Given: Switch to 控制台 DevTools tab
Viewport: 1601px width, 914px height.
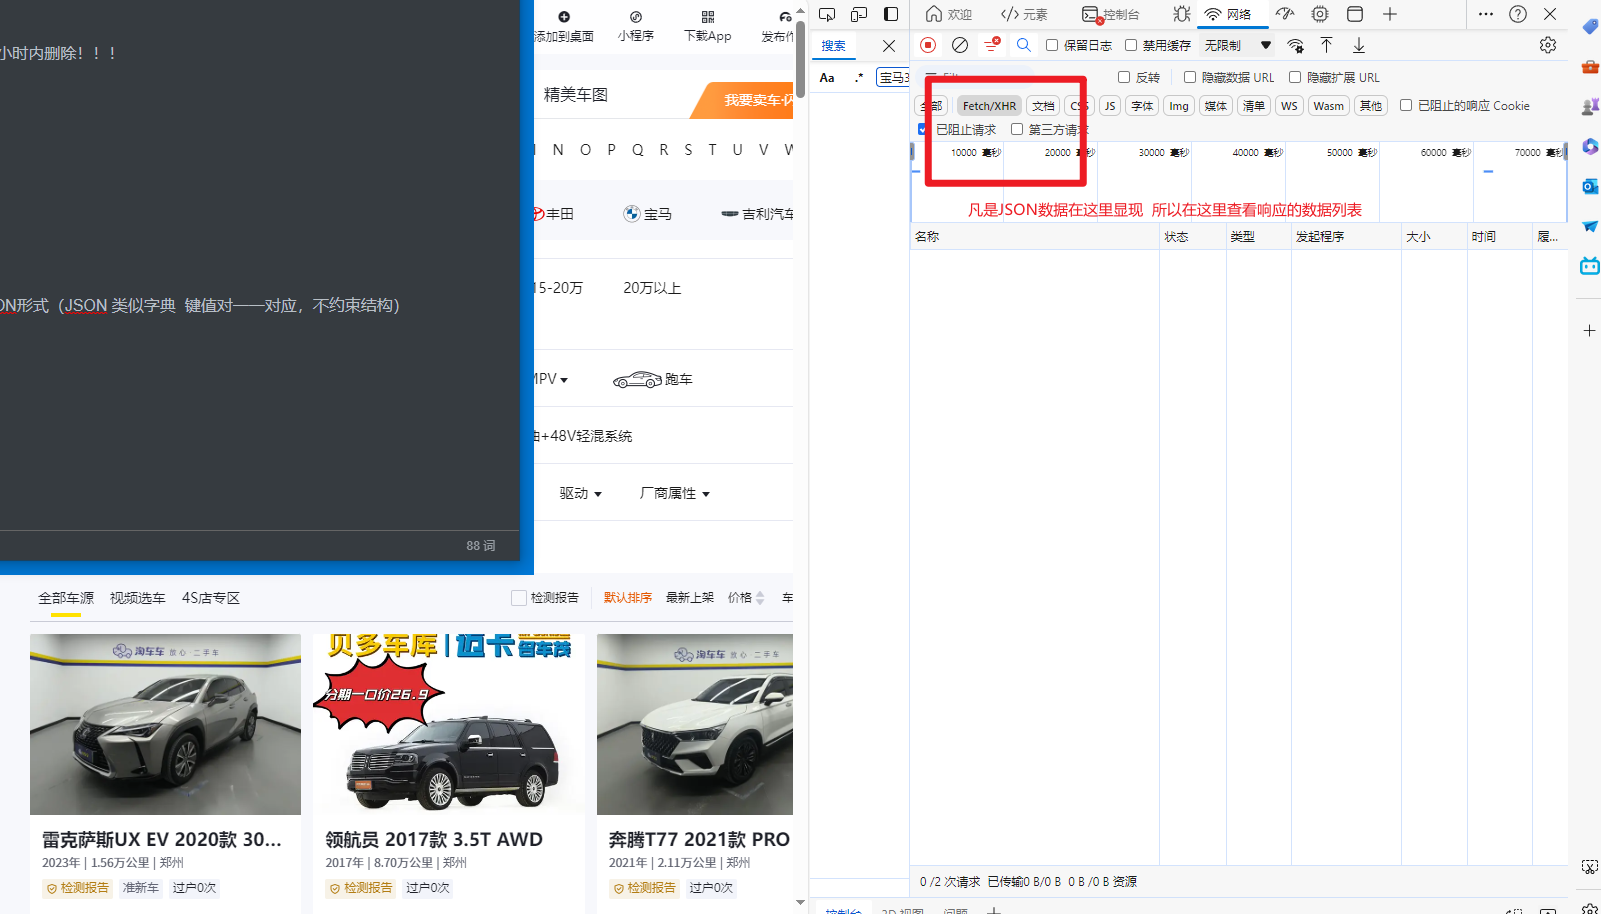Looking at the screenshot, I should 1111,14.
